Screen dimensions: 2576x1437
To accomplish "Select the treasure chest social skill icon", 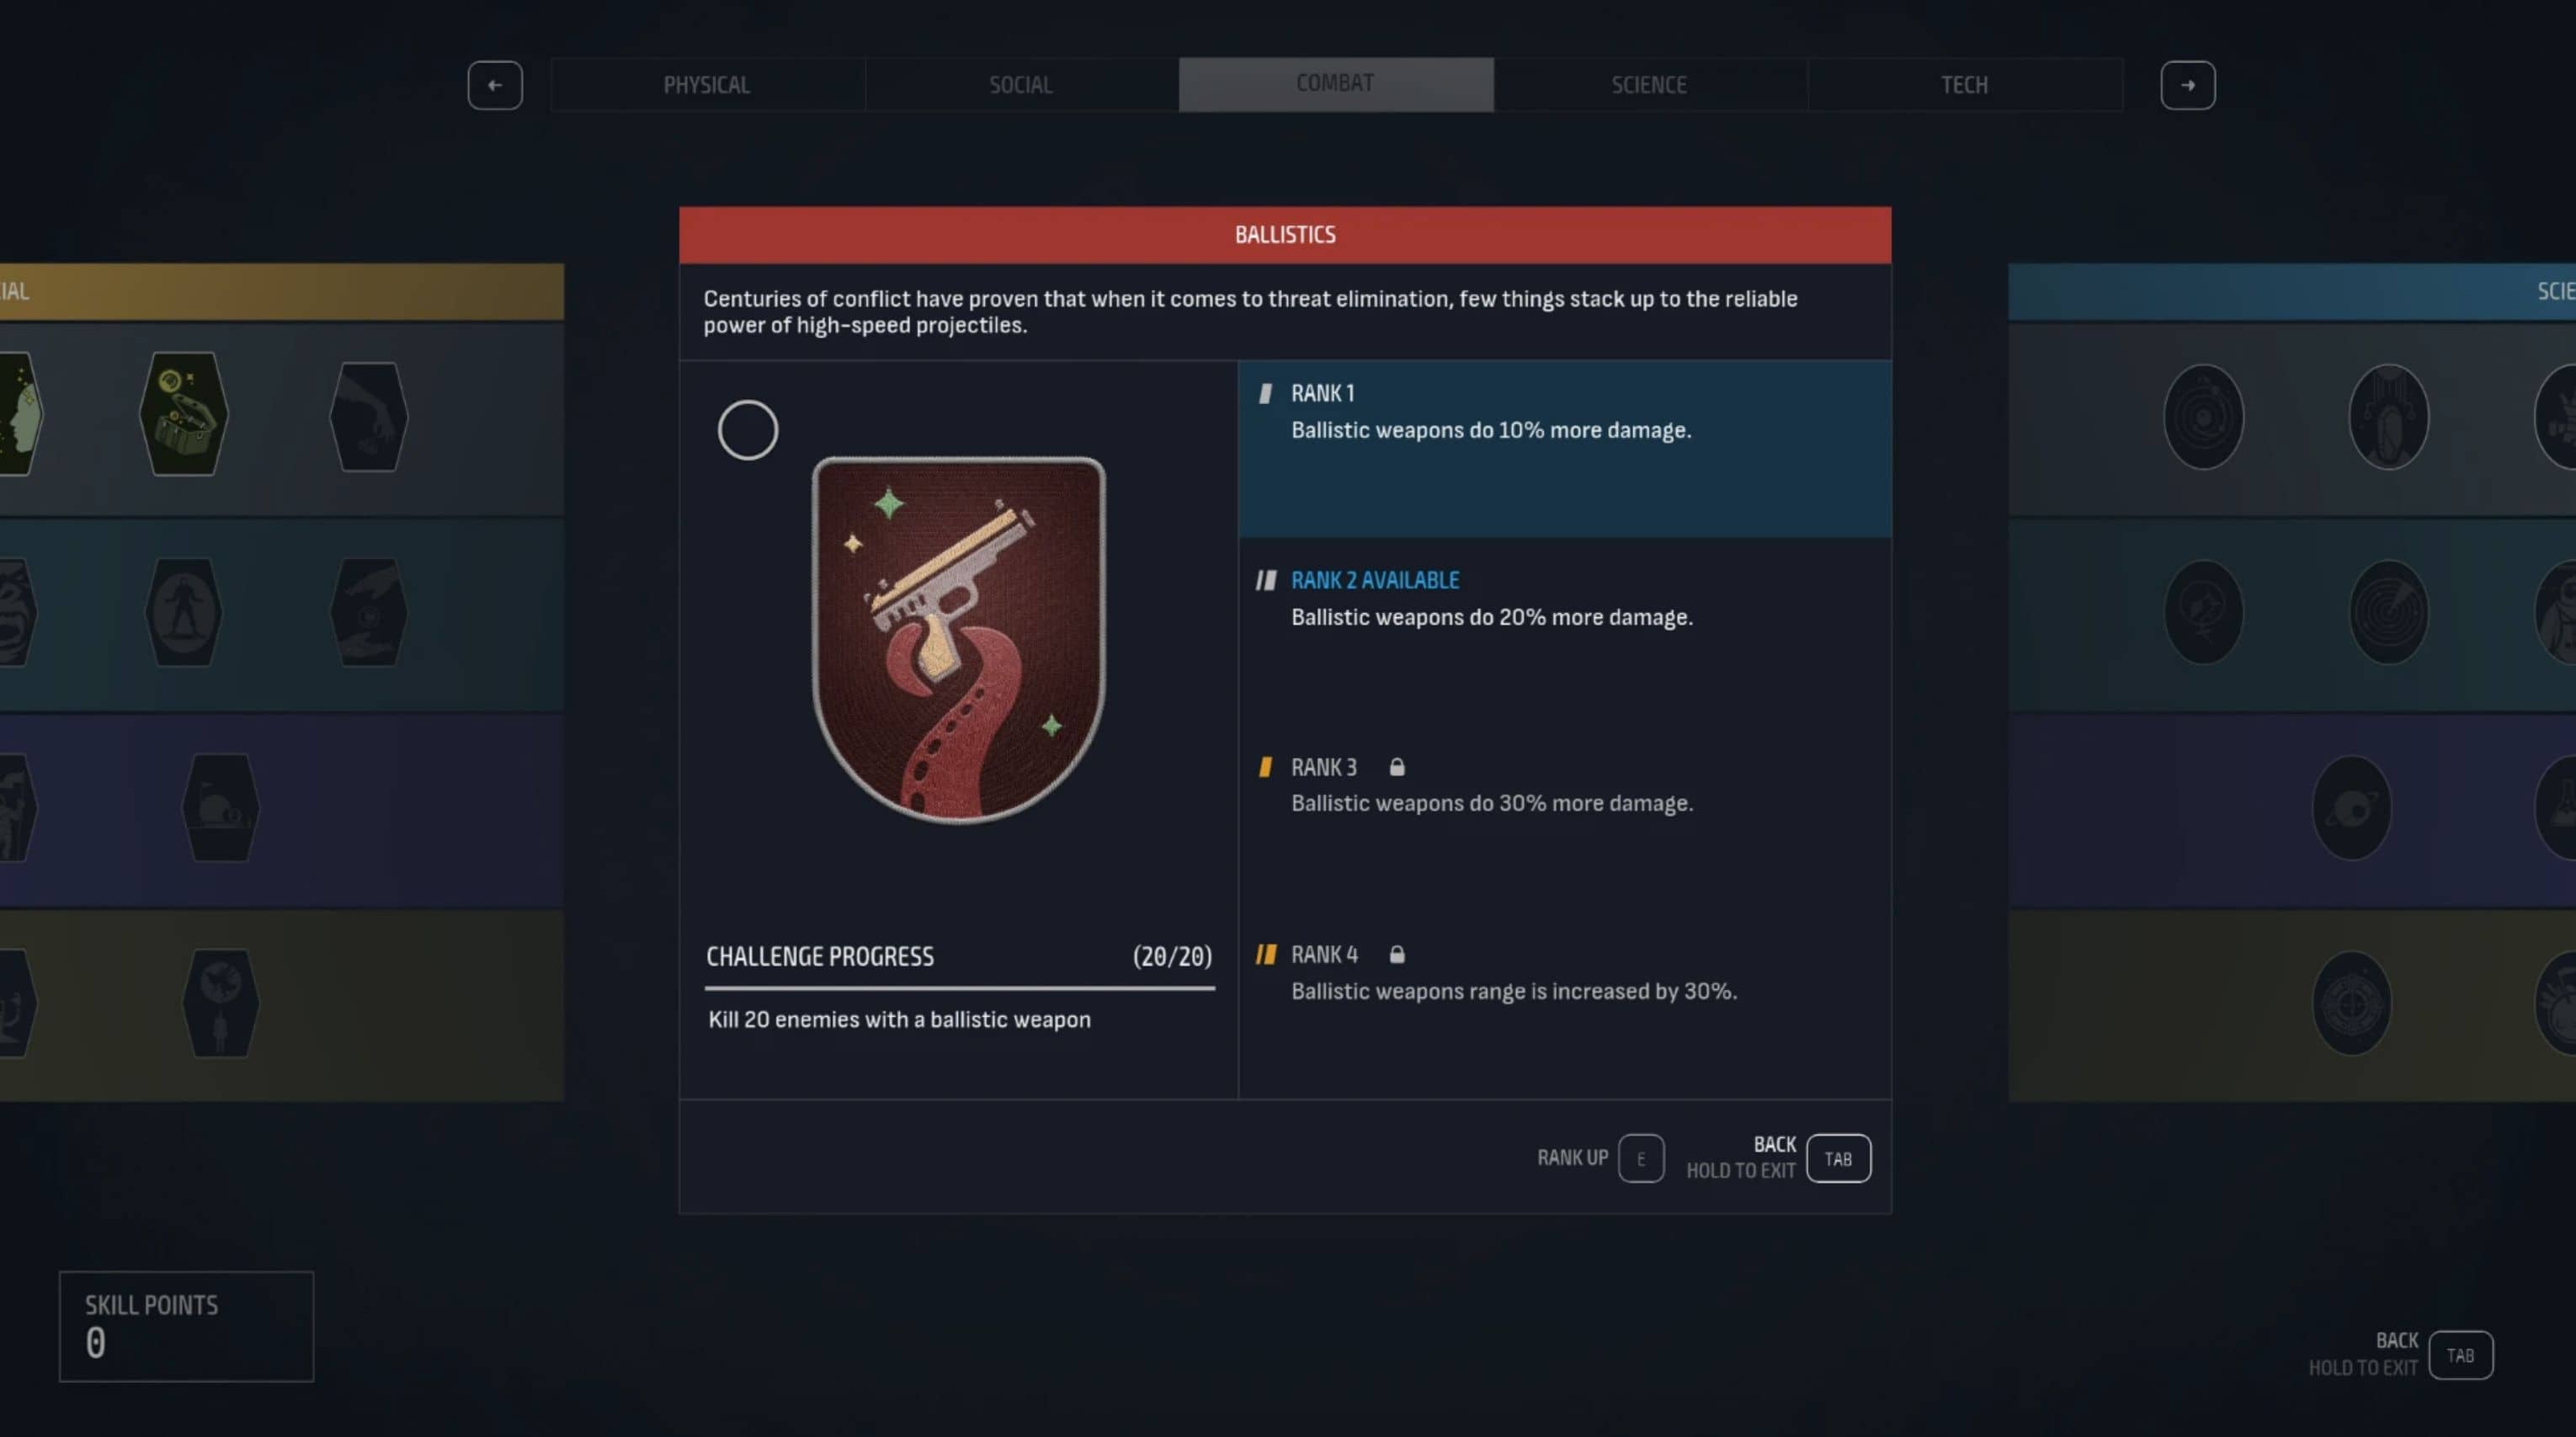I will 183,413.
